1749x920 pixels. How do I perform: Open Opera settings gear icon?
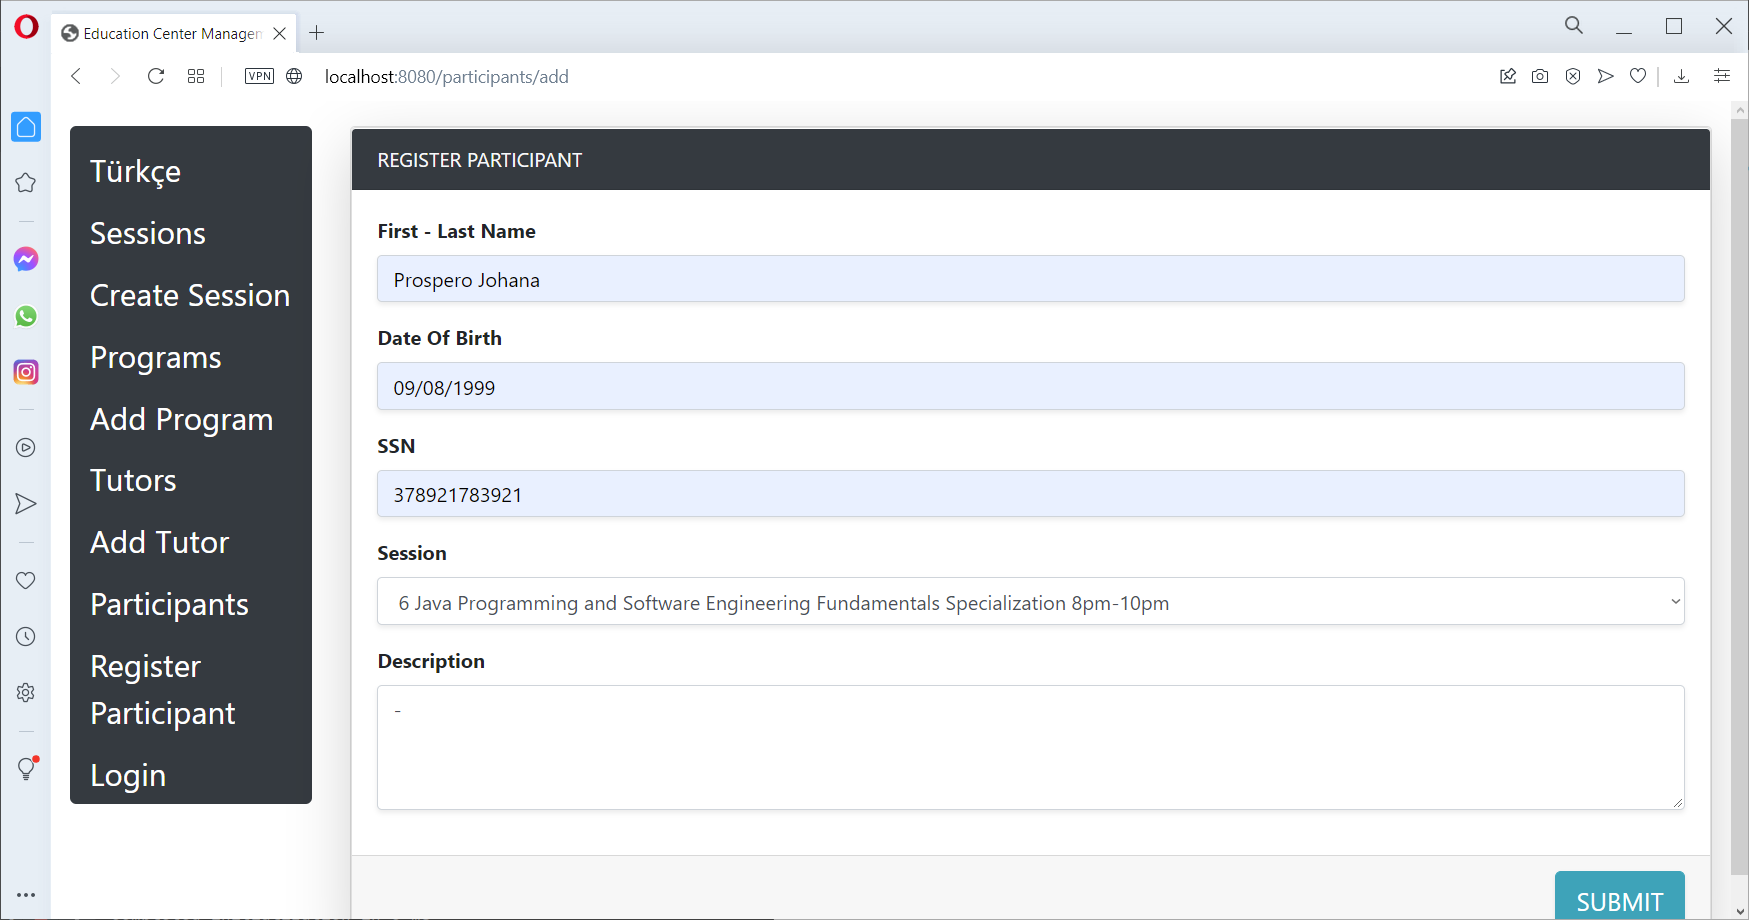25,691
